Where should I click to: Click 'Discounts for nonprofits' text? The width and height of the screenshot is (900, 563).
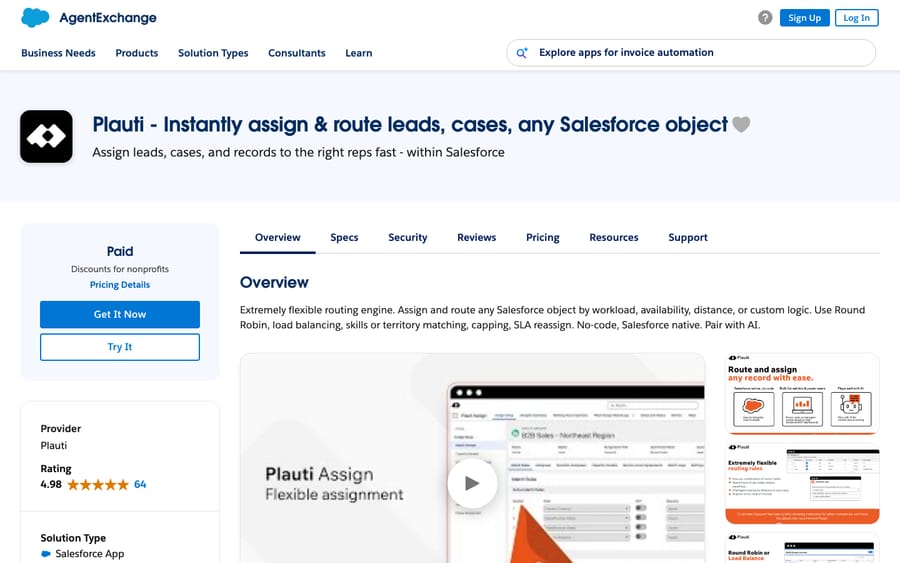[120, 269]
